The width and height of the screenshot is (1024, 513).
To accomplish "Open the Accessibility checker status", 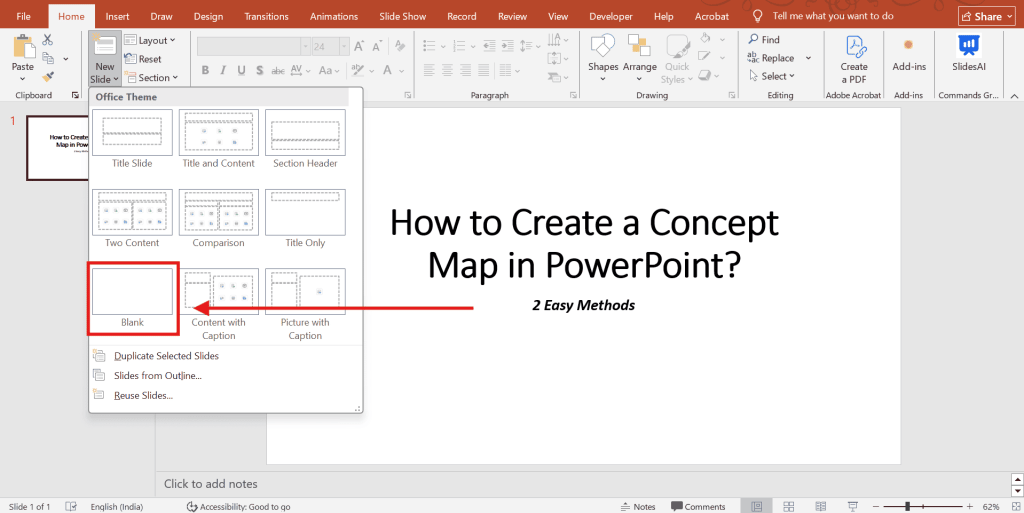I will click(238, 506).
